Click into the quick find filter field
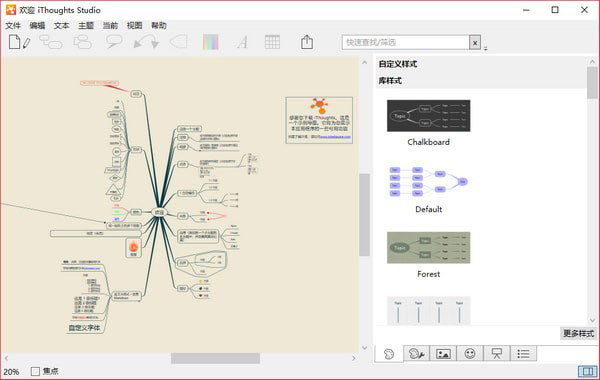The width and height of the screenshot is (600, 380). click(x=406, y=42)
